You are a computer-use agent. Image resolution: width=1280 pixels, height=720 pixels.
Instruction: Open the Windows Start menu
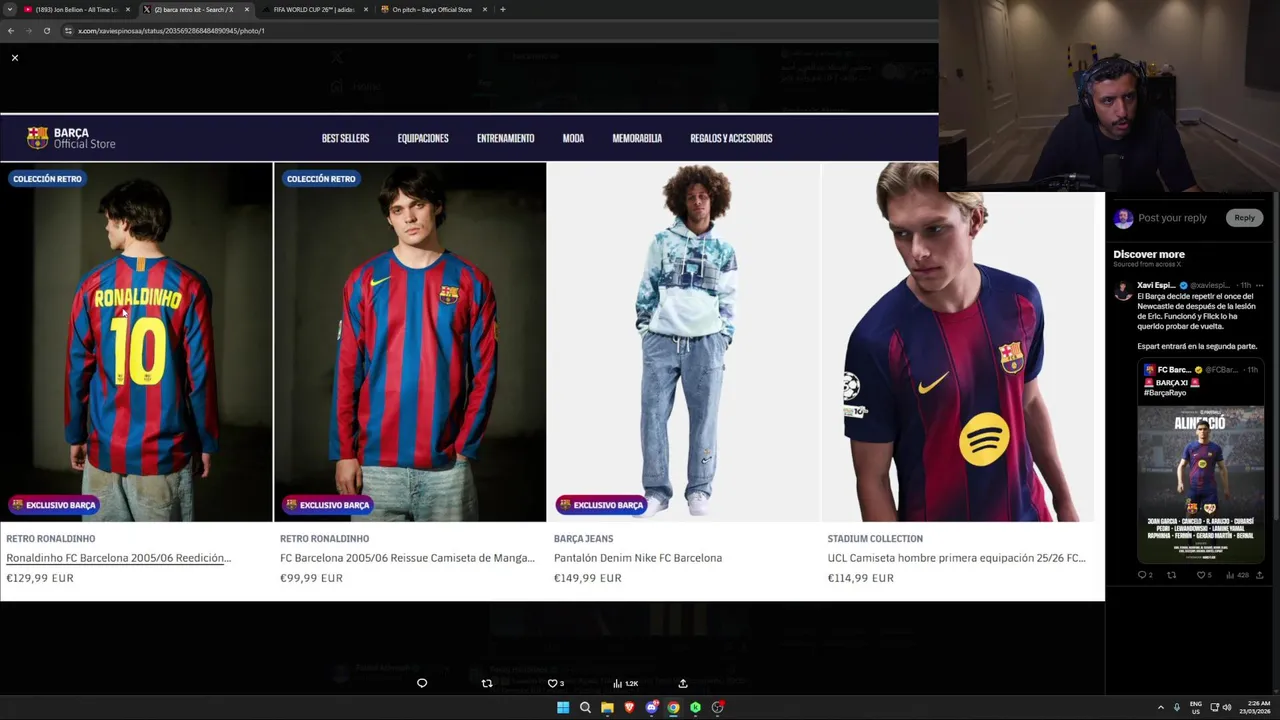coord(563,708)
